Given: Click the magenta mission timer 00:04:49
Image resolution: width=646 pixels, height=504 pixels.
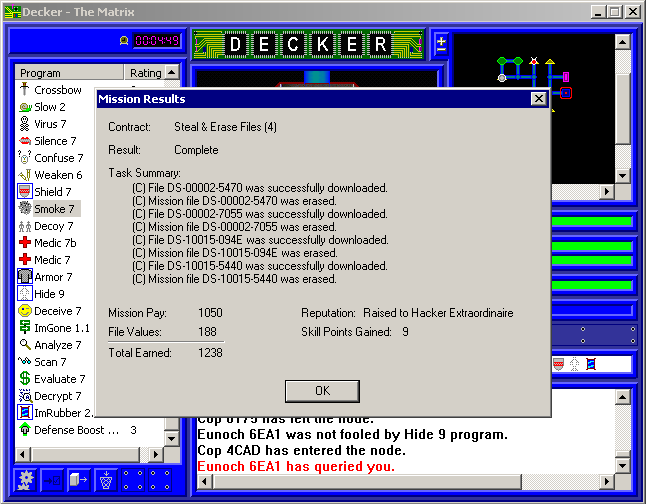Looking at the screenshot, I should 157,41.
